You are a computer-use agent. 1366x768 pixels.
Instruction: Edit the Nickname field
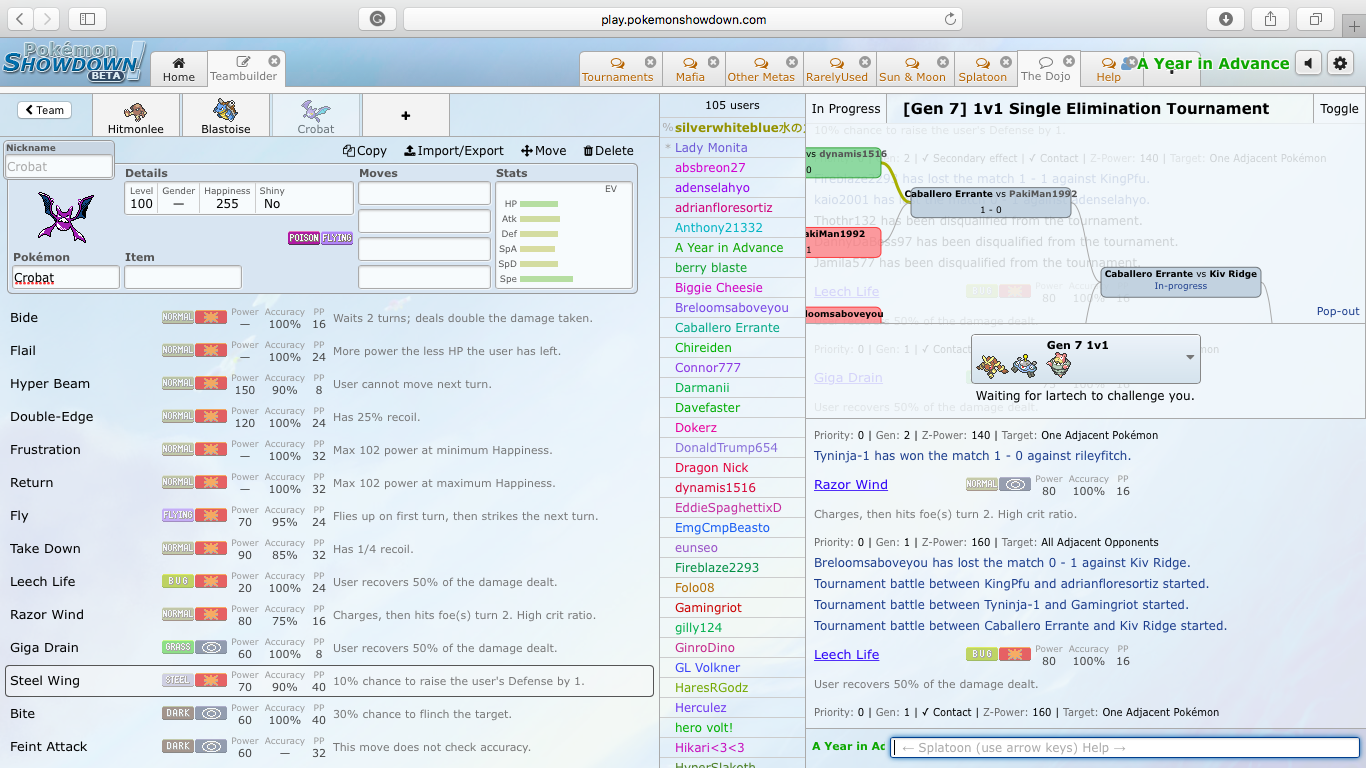point(59,166)
